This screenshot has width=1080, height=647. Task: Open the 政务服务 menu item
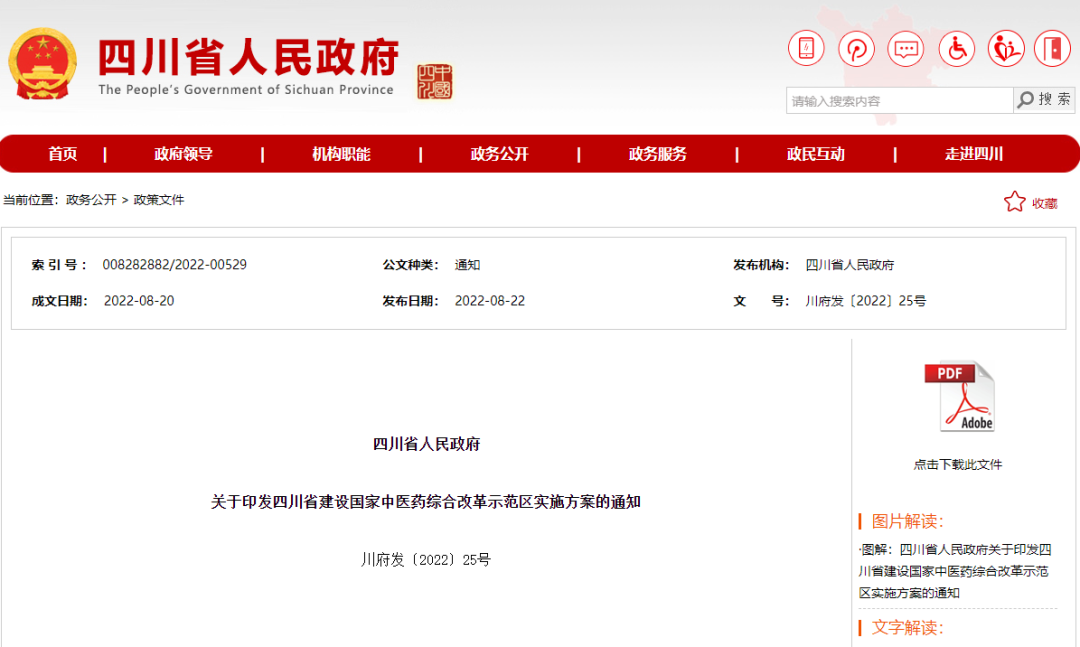(x=658, y=154)
